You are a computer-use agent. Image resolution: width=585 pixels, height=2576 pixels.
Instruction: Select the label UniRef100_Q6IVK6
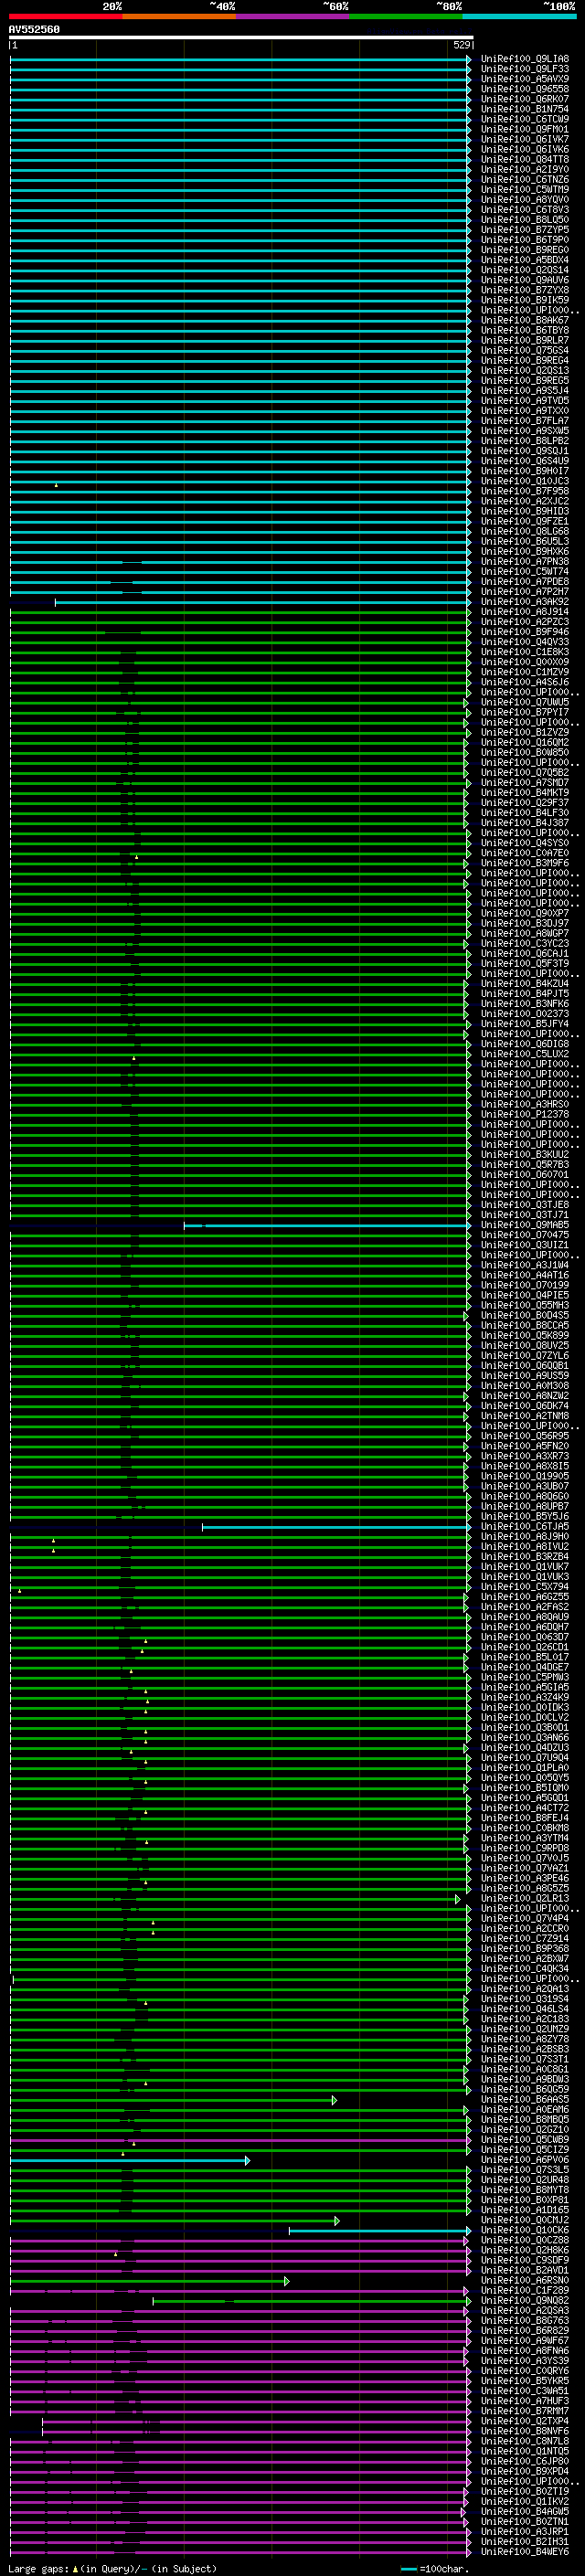(525, 149)
